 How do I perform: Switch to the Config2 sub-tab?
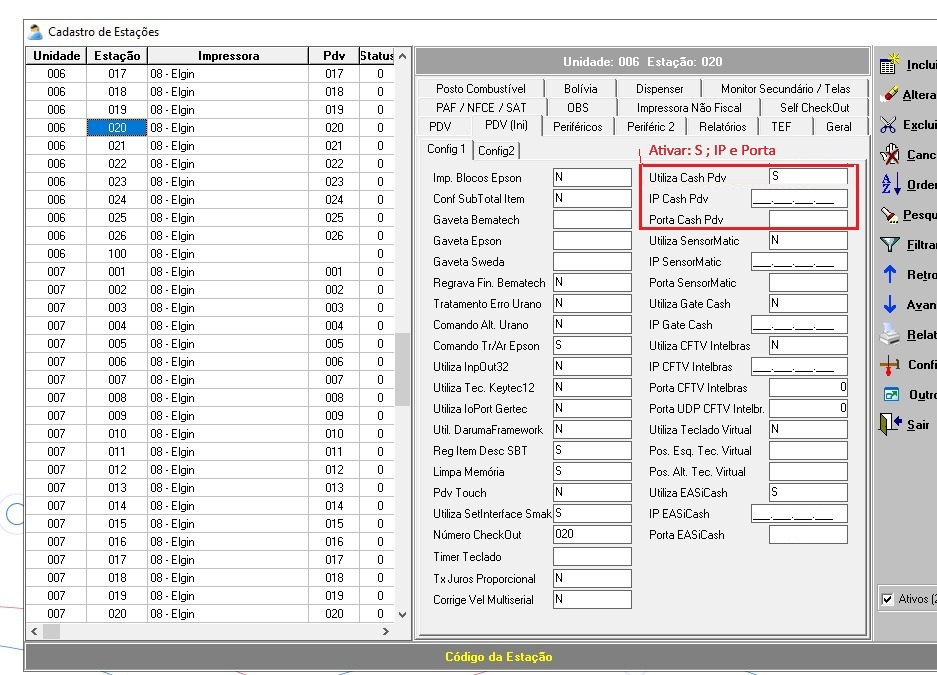coord(496,150)
